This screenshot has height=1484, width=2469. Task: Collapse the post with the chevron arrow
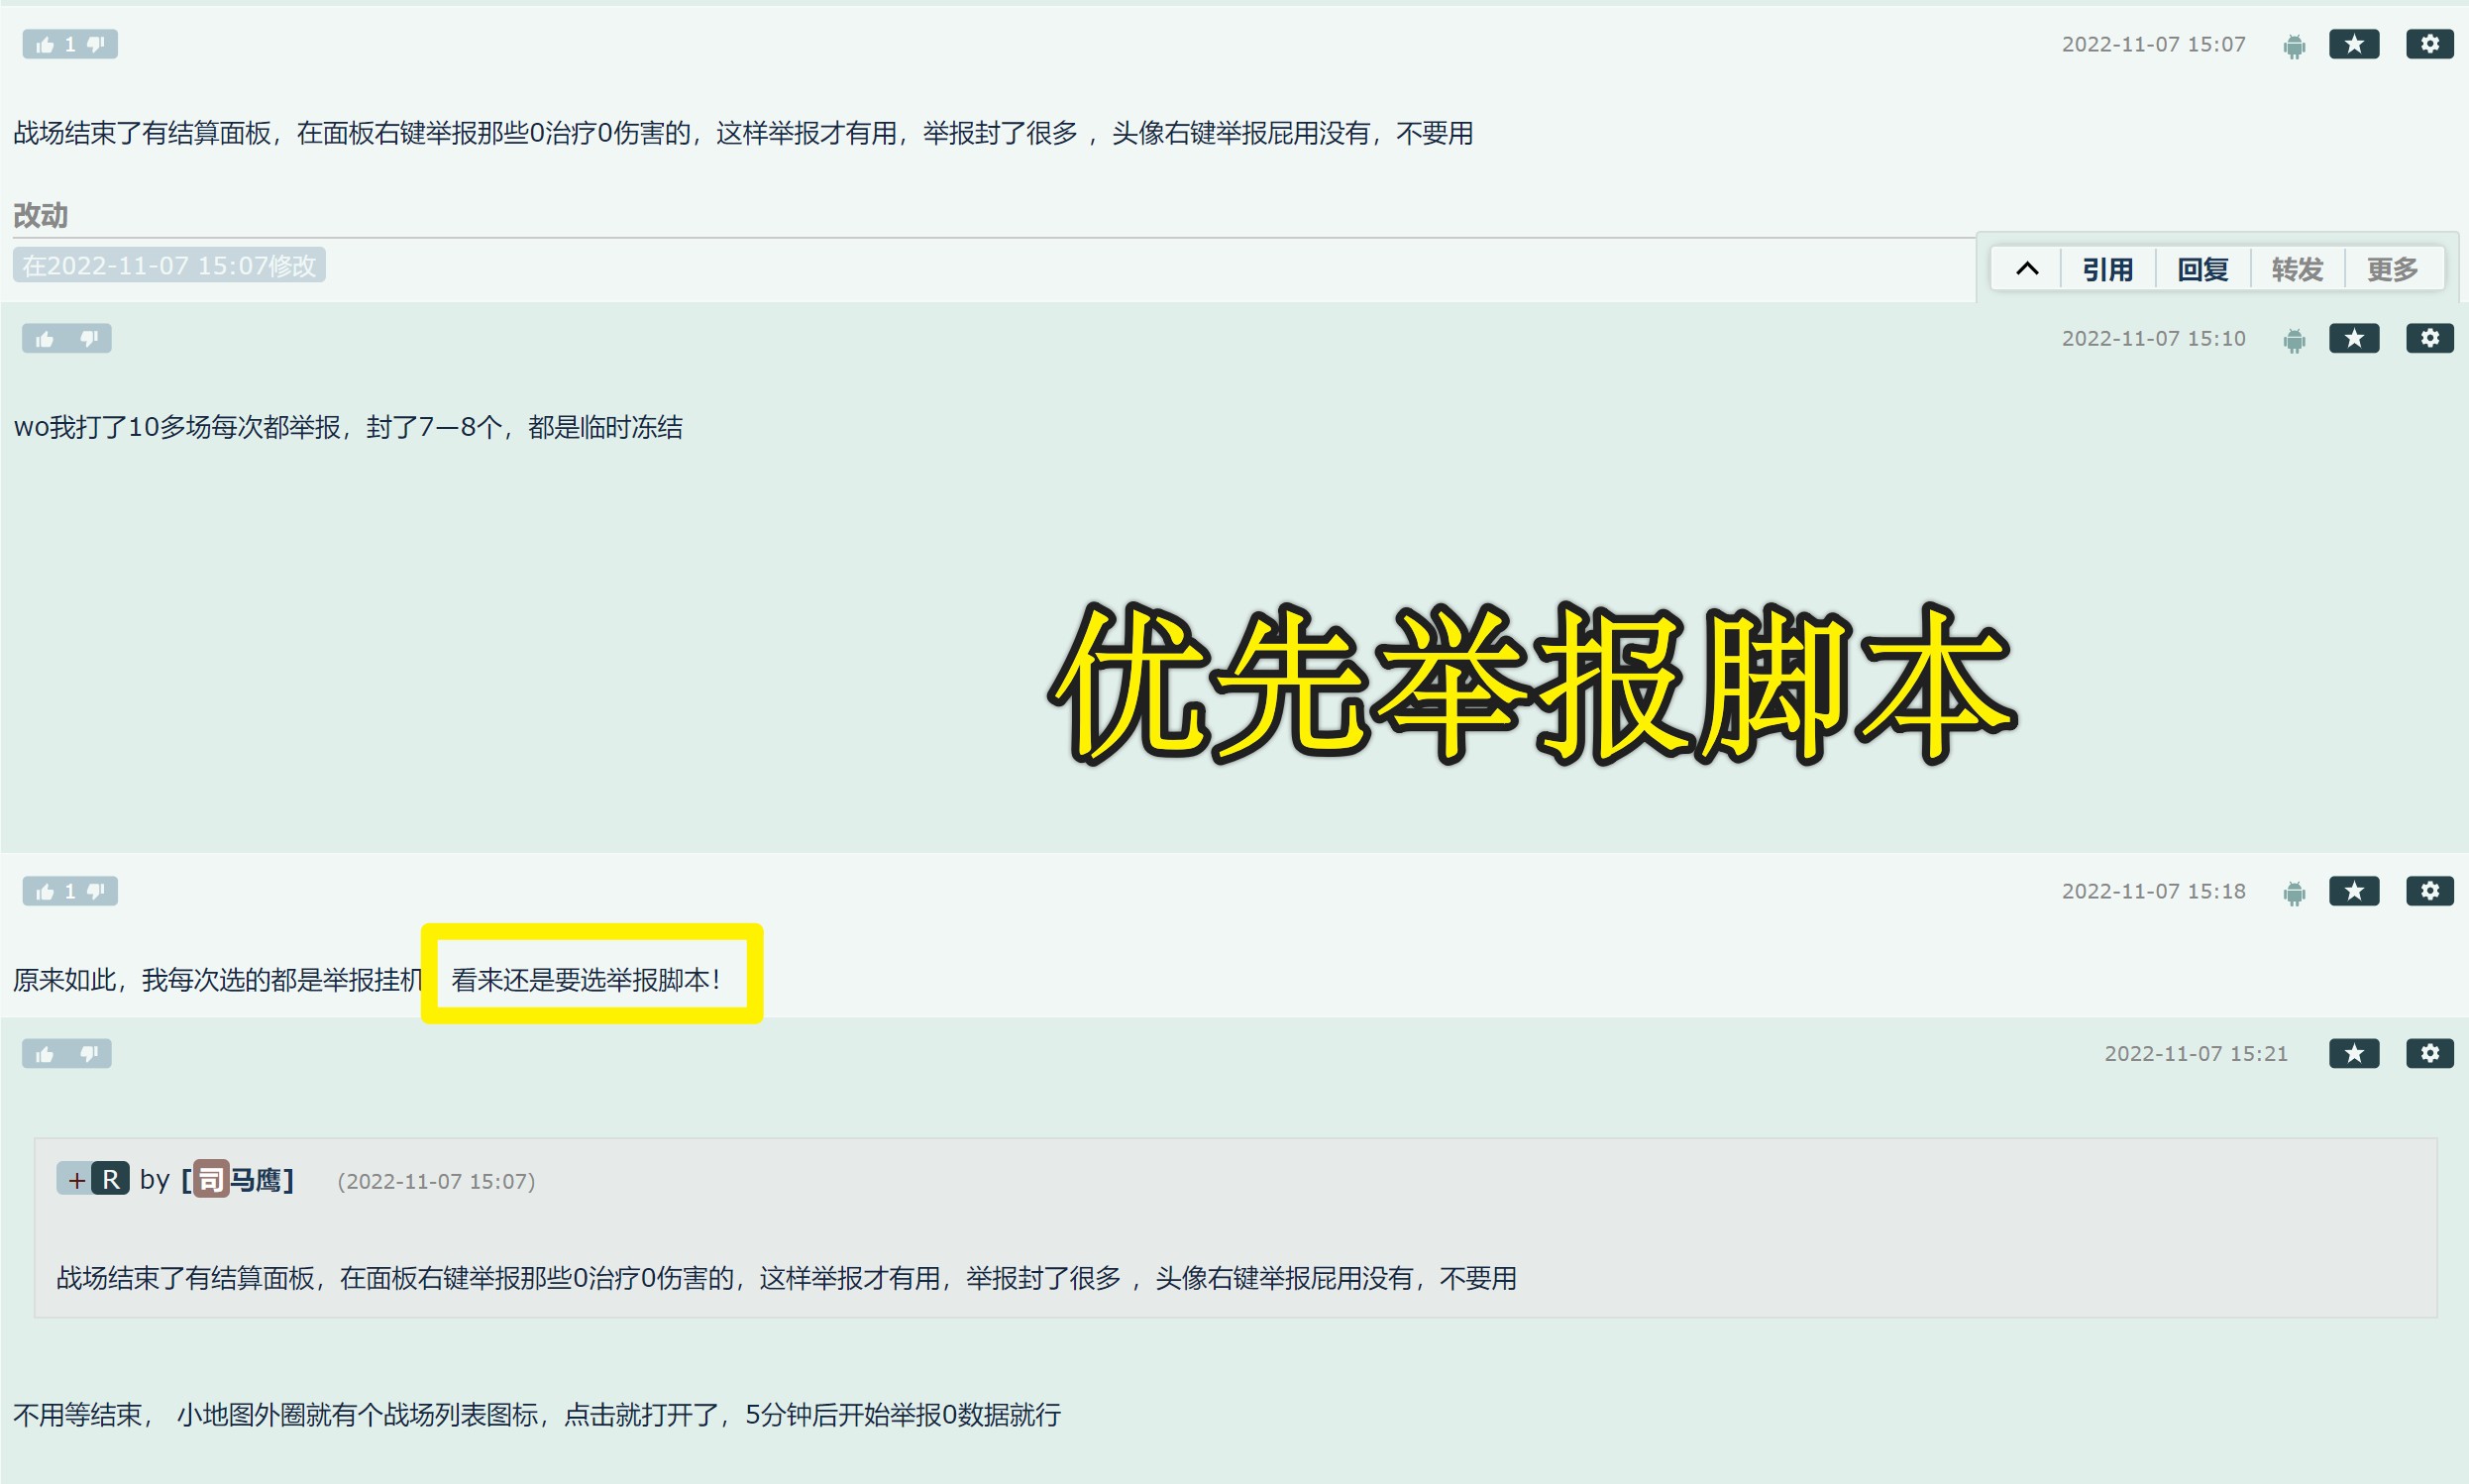pyautogui.click(x=2027, y=269)
